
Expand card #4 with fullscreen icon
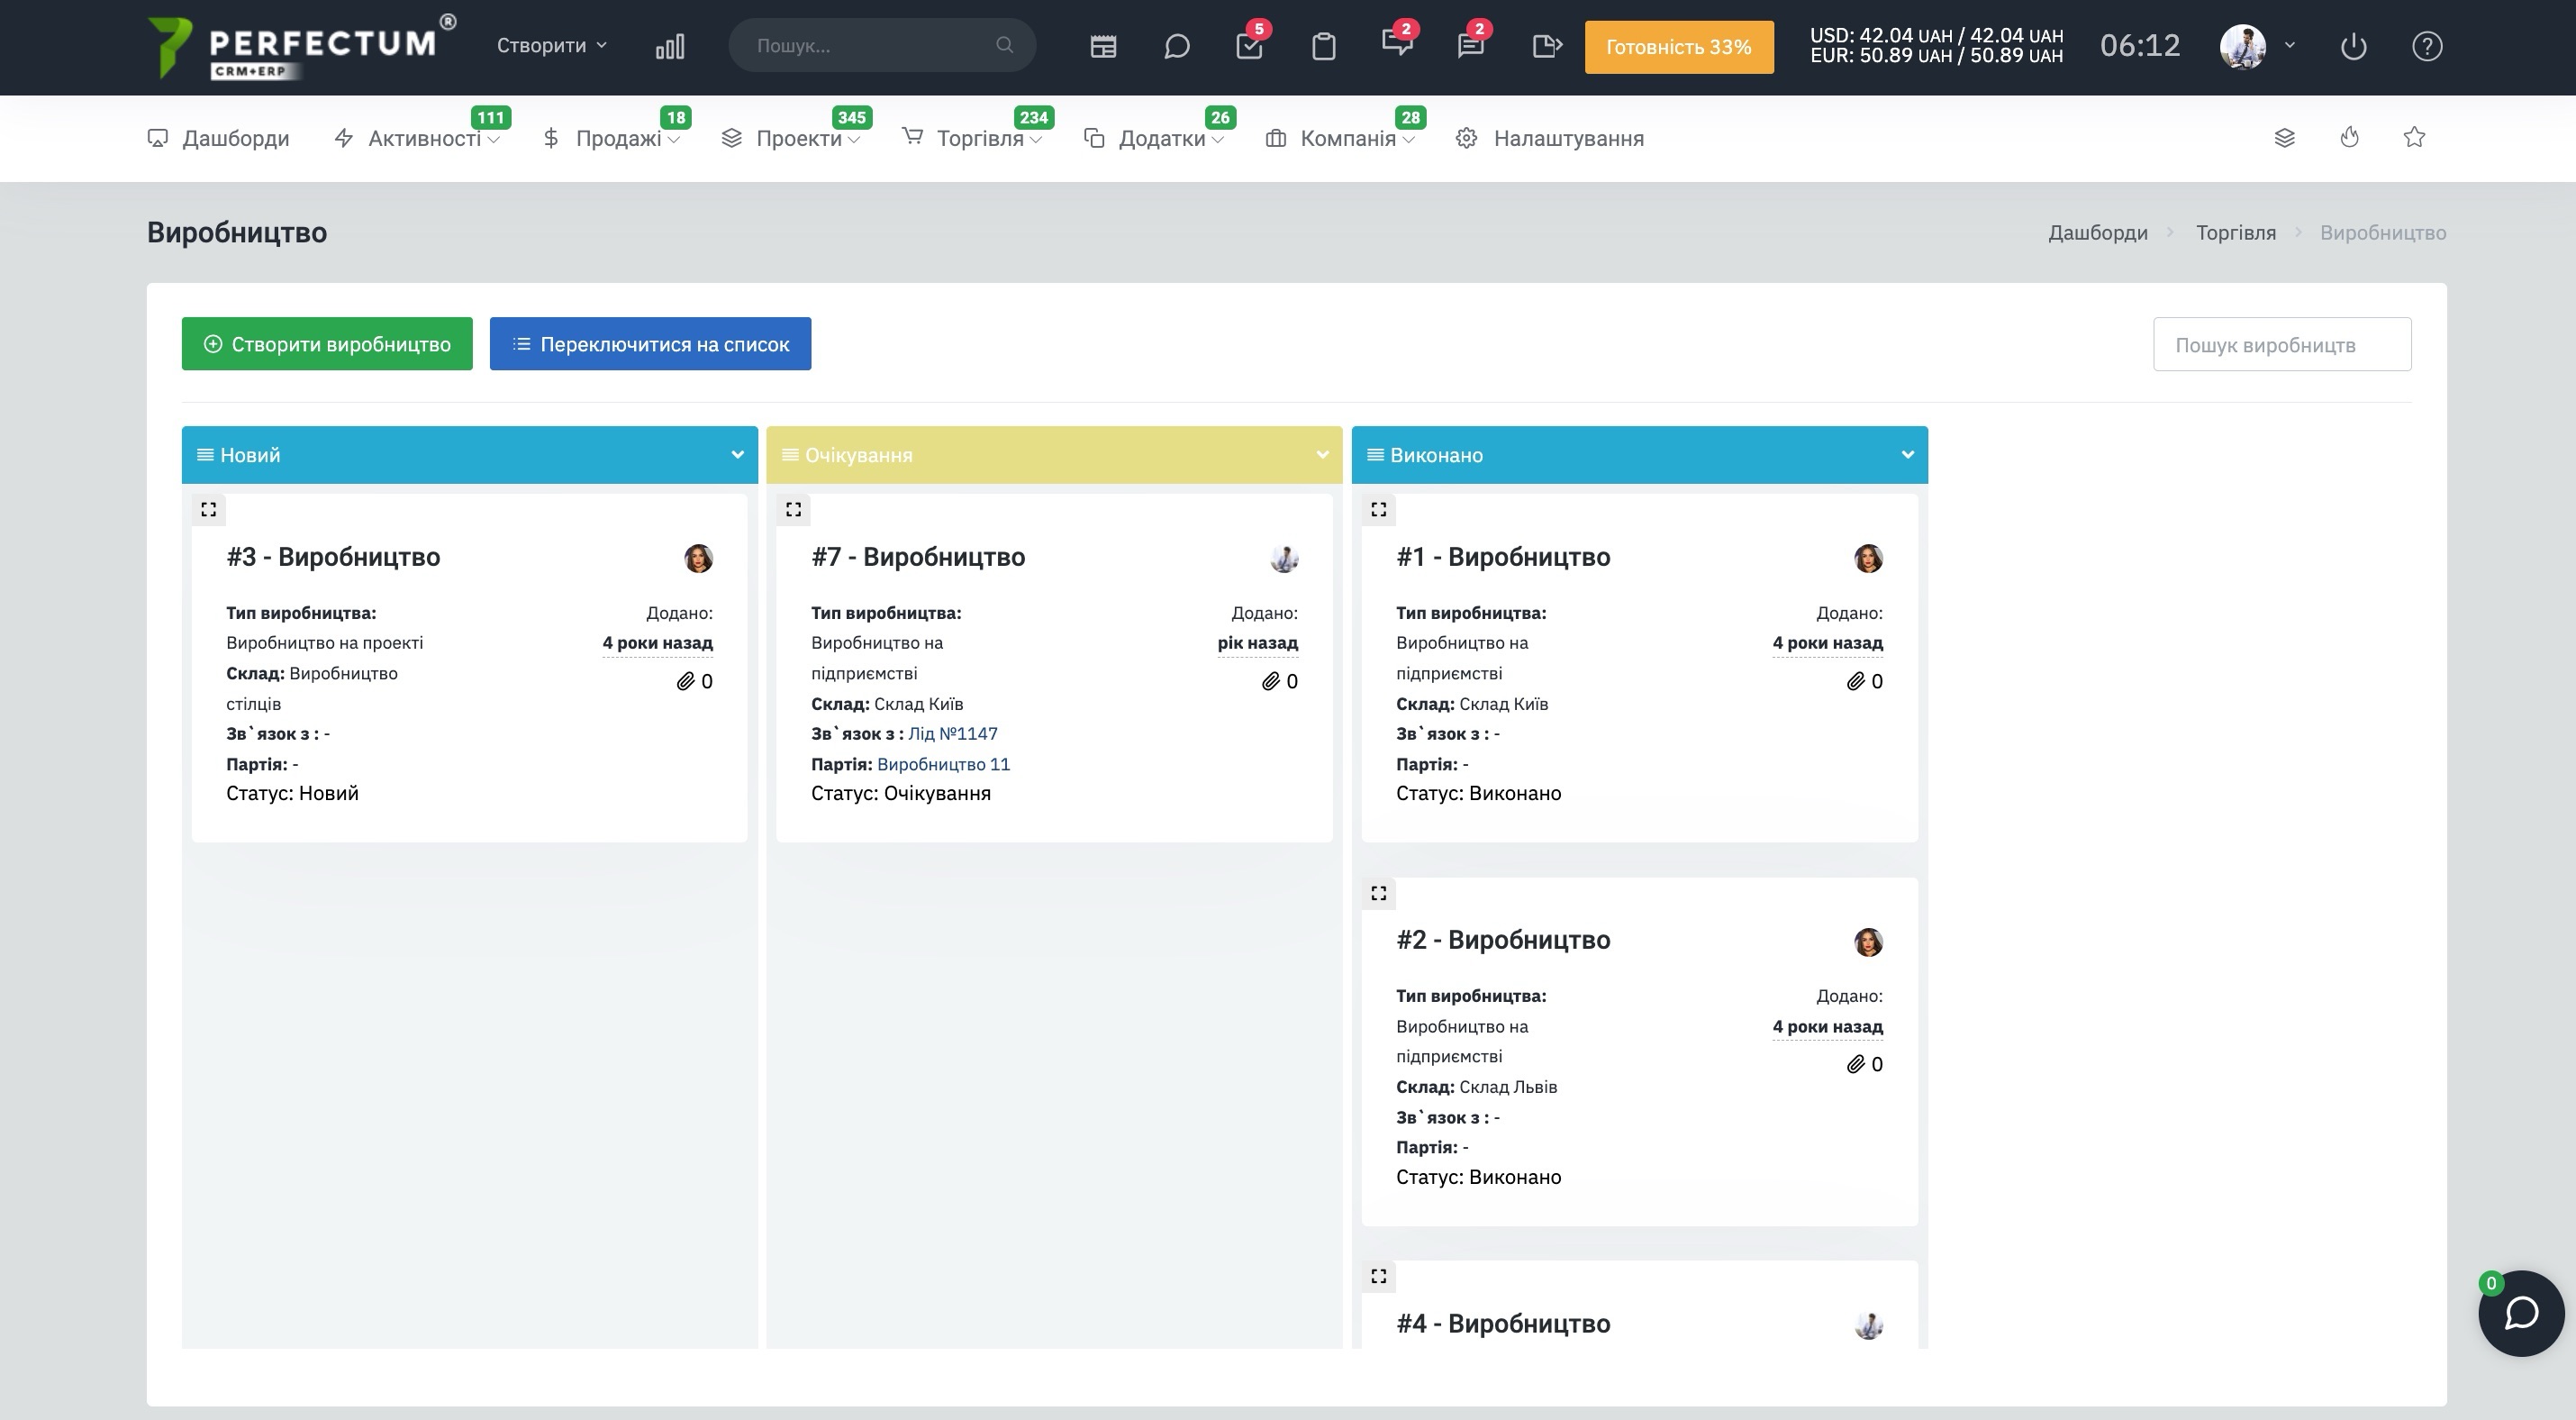pos(1378,1276)
